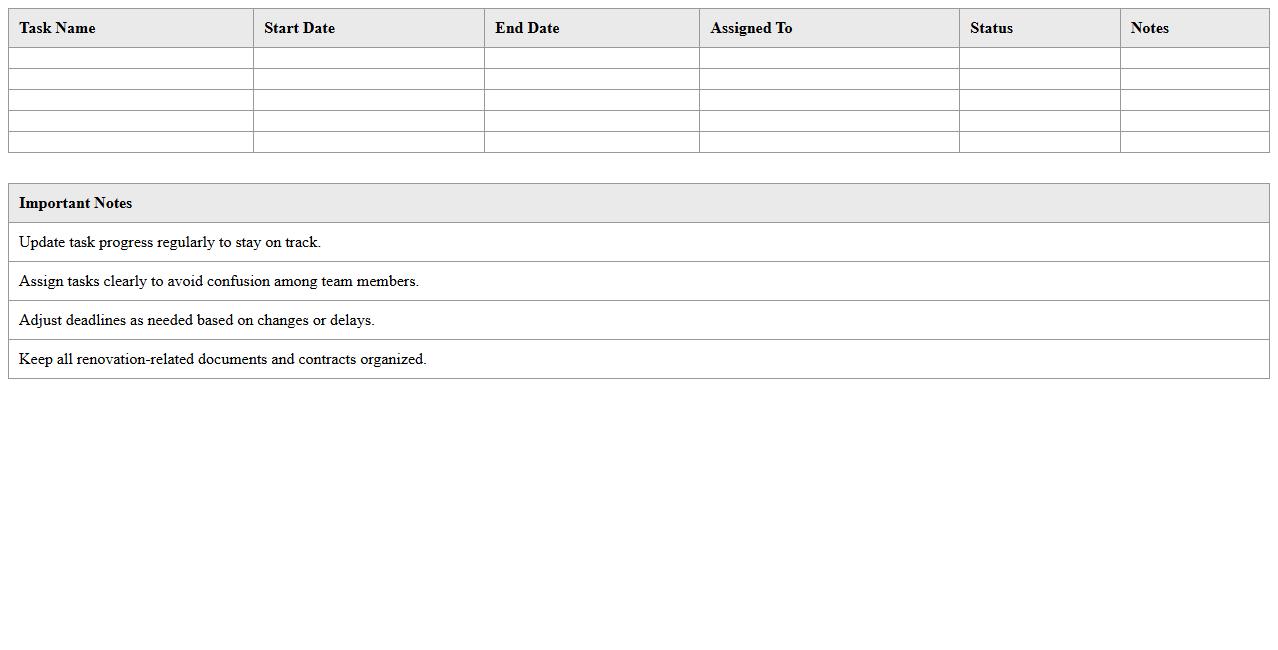Image resolution: width=1278 pixels, height=650 pixels.
Task: Select the note about updating task progress
Action: [x=170, y=242]
